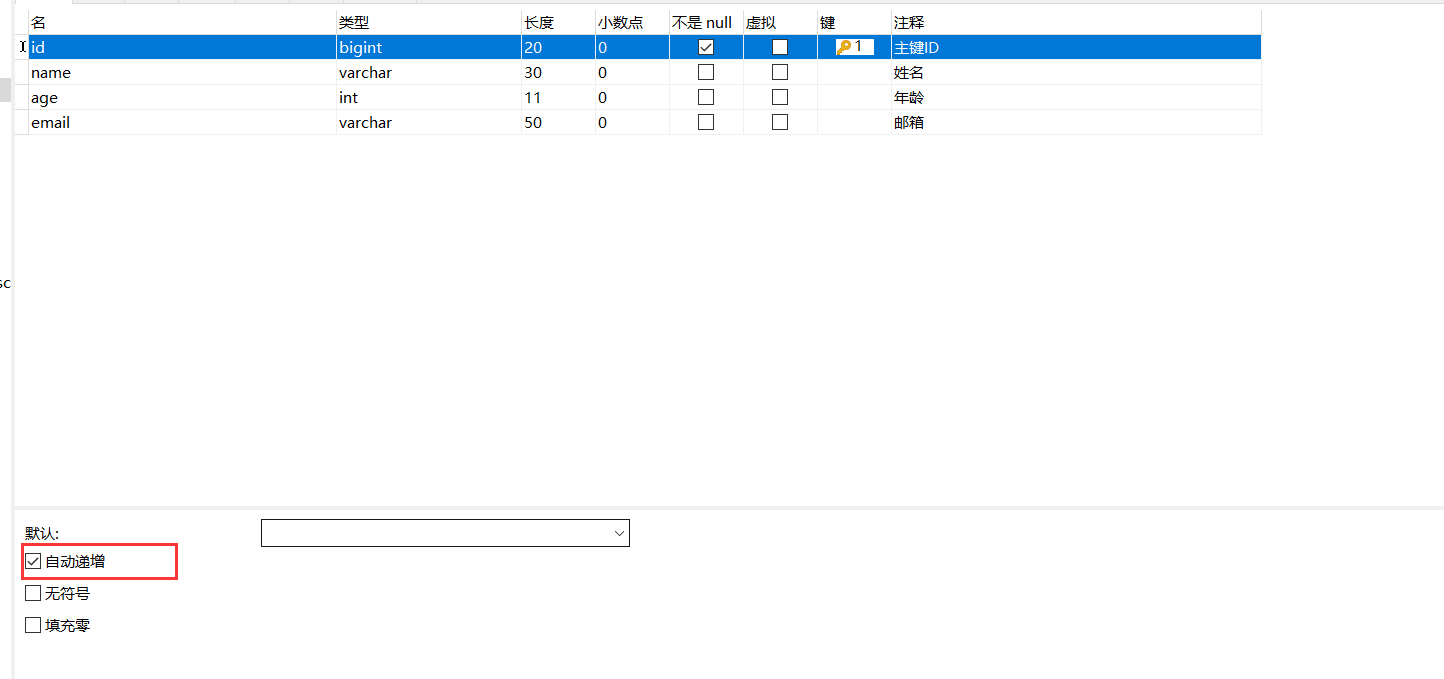Screen dimensions: 1444x679
Task: Click the 年龄 comment cell
Action: 1076,97
